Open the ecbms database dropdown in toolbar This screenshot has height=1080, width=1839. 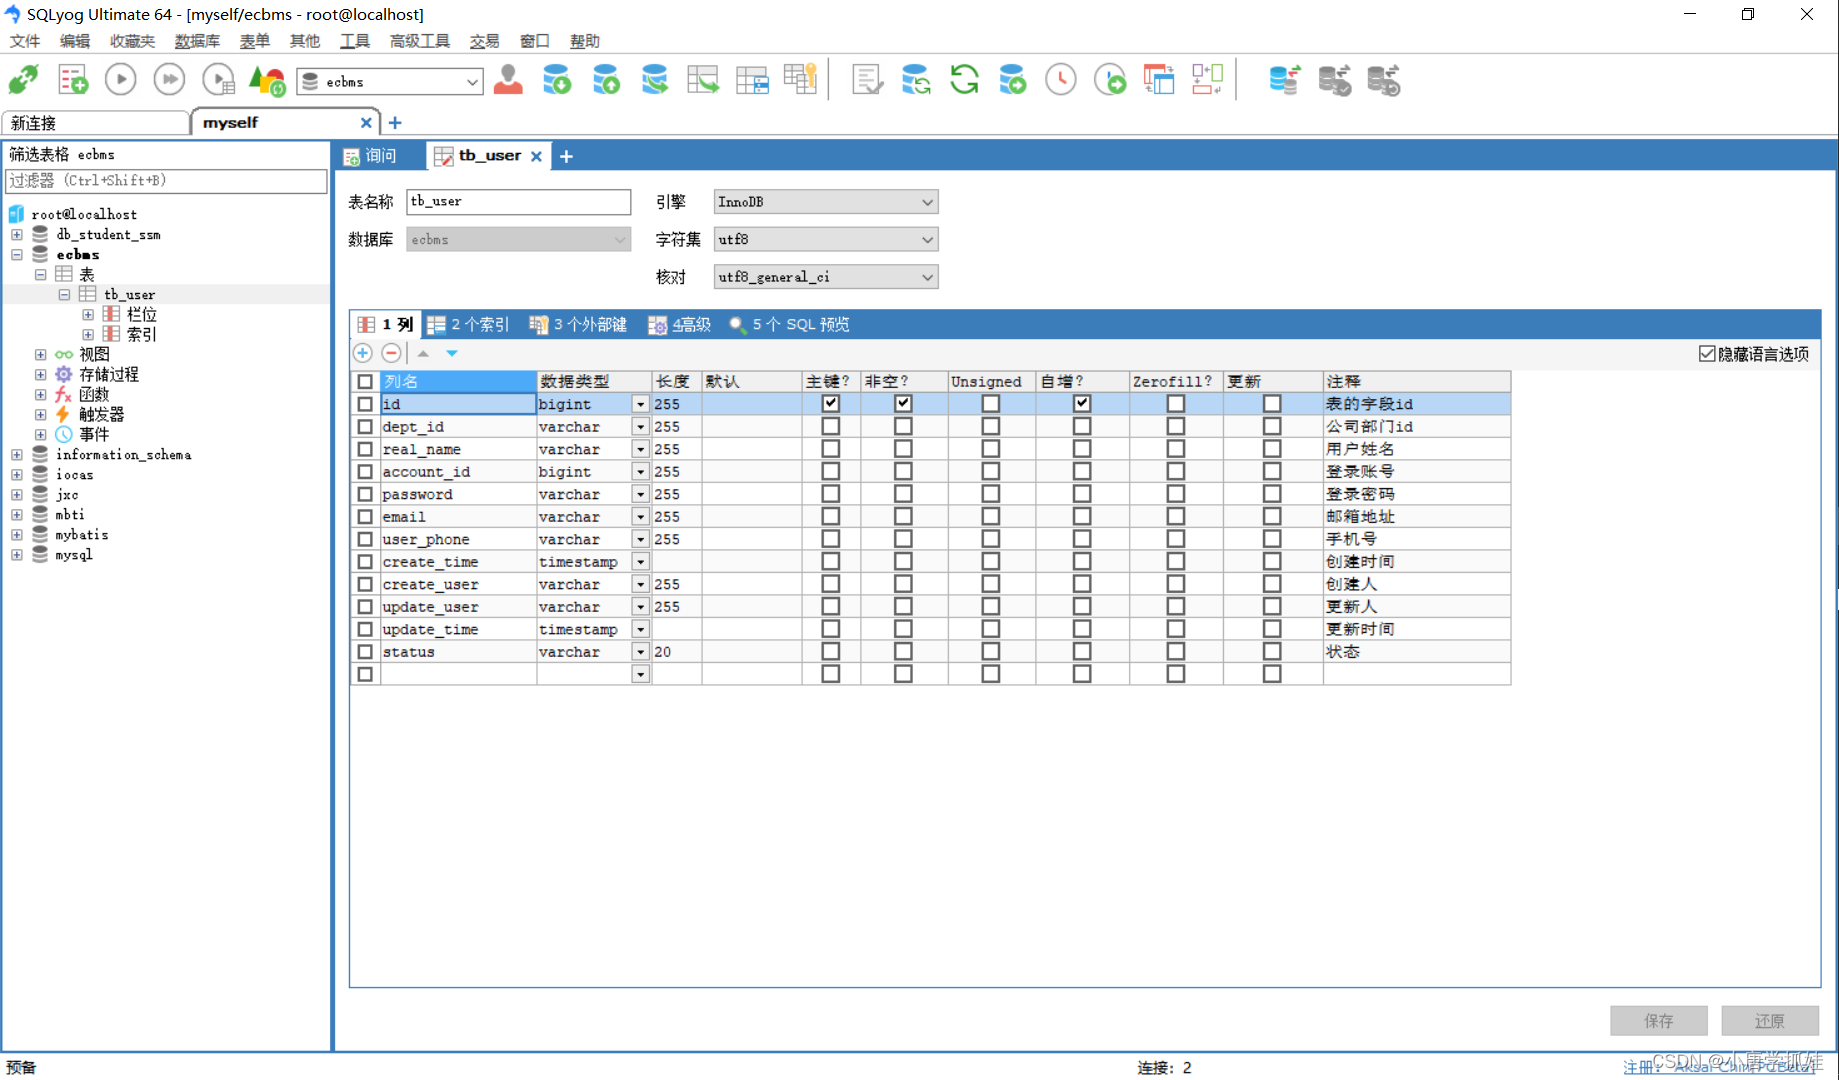(471, 82)
